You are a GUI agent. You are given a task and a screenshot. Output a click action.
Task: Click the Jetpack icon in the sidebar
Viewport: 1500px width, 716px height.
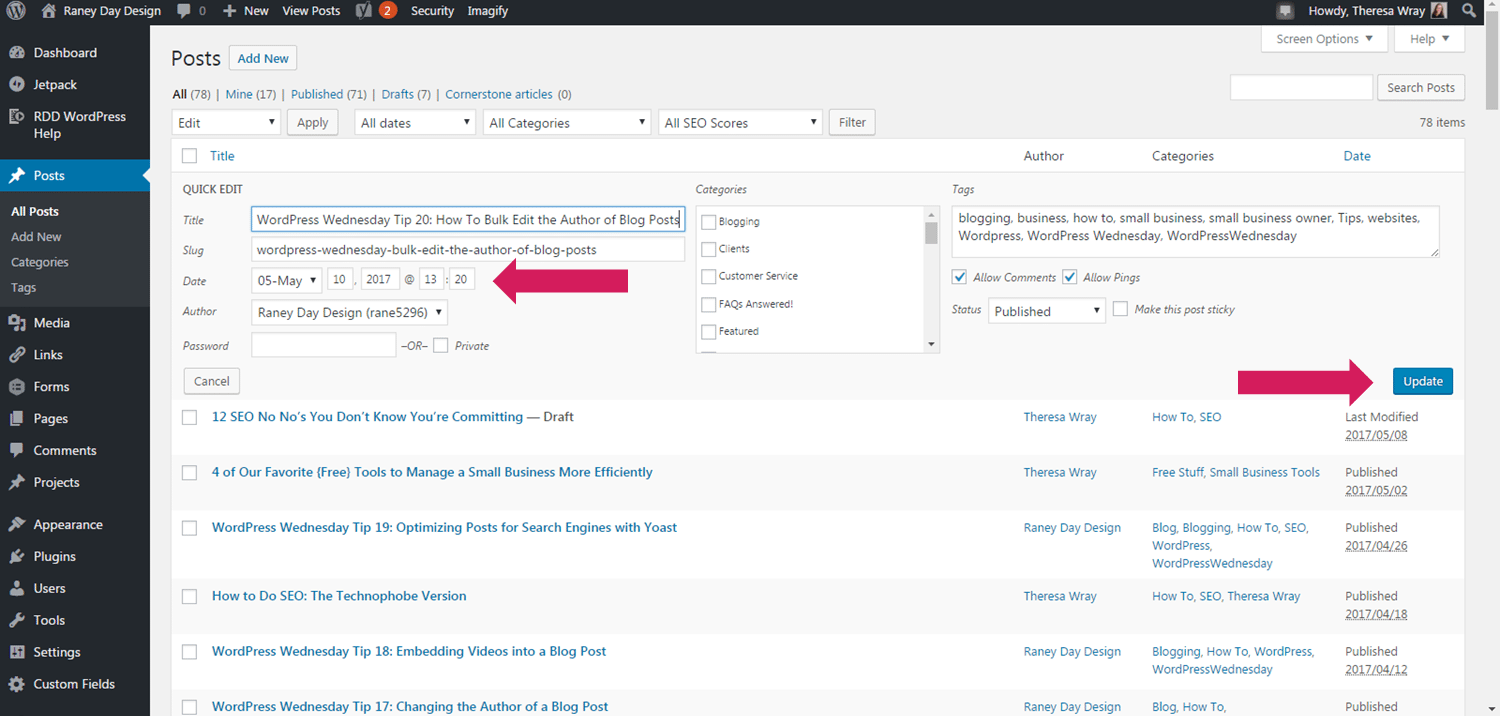(17, 85)
